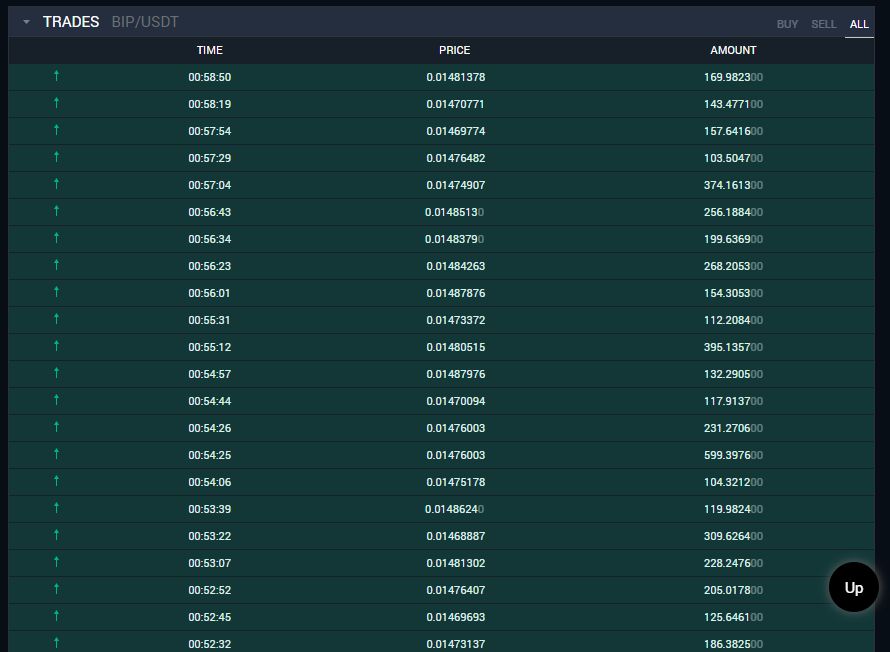Click the up arrow for 00:55:31 trade

[56, 319]
